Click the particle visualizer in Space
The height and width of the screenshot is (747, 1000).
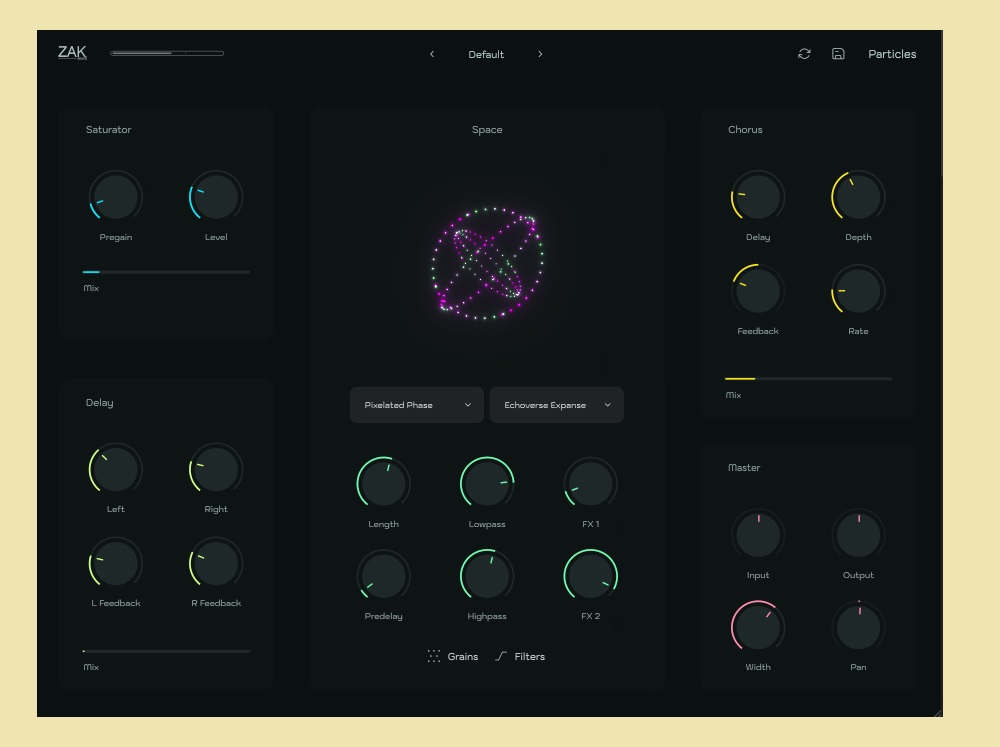click(x=487, y=264)
